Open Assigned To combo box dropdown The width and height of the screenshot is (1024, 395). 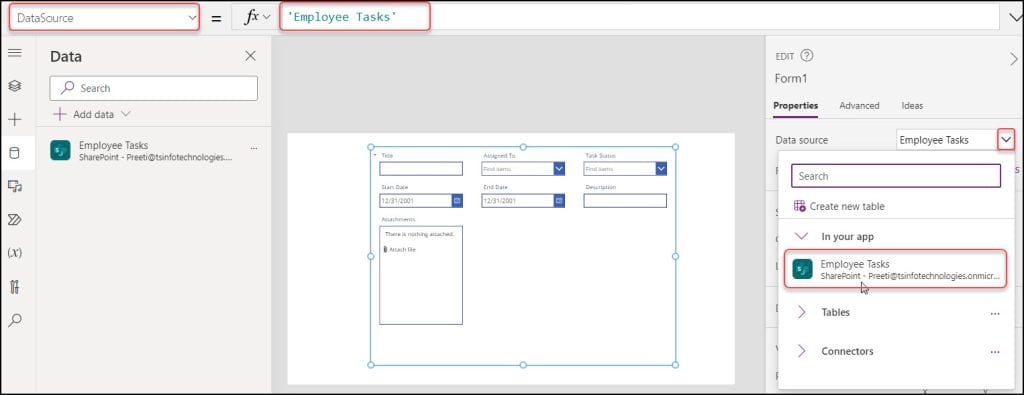(x=559, y=169)
